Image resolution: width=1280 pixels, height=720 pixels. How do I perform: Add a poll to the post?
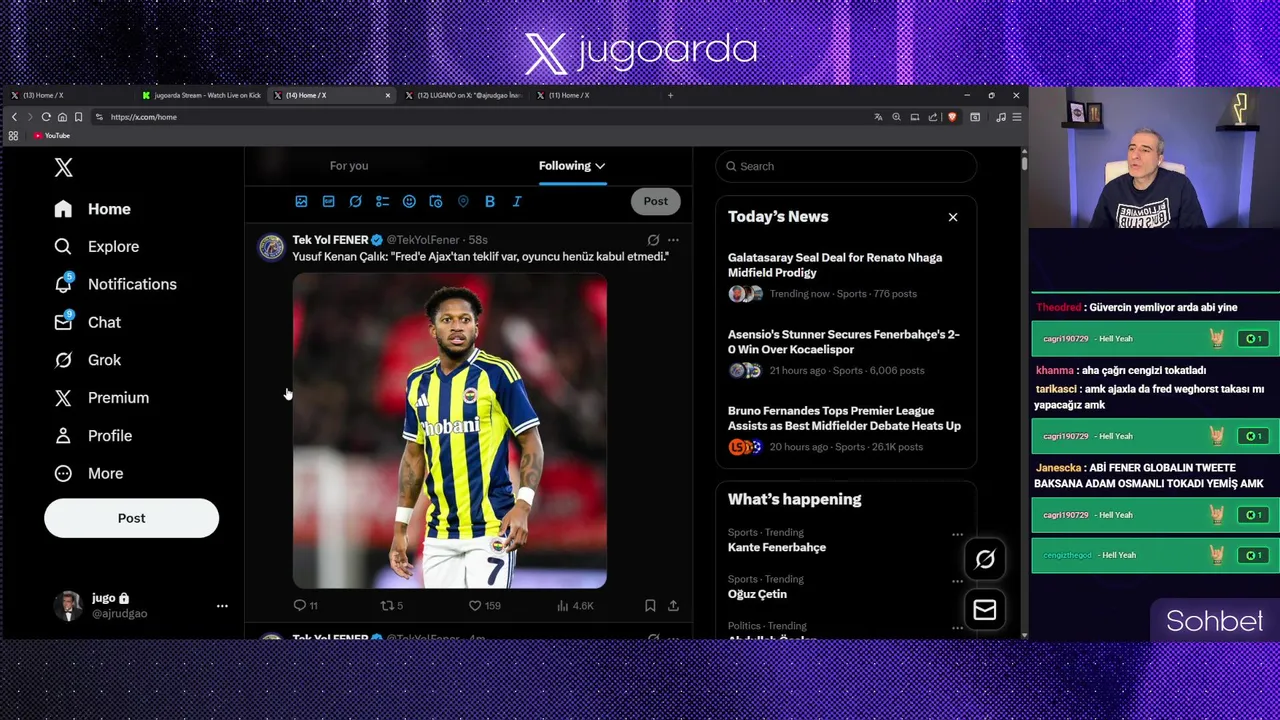pyautogui.click(x=382, y=202)
